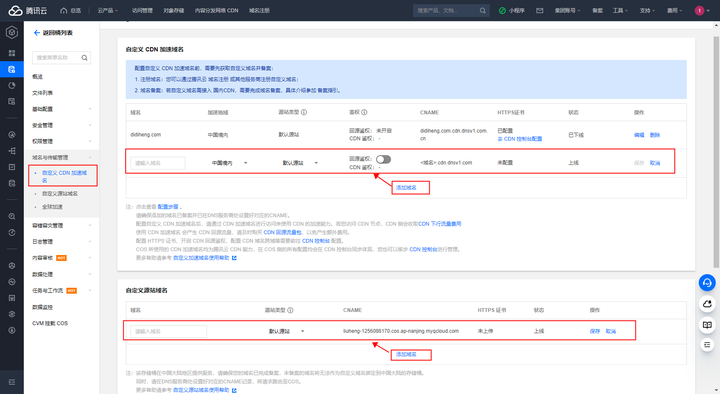Open 域名注册 in top navigation
720x394 pixels.
click(x=259, y=11)
